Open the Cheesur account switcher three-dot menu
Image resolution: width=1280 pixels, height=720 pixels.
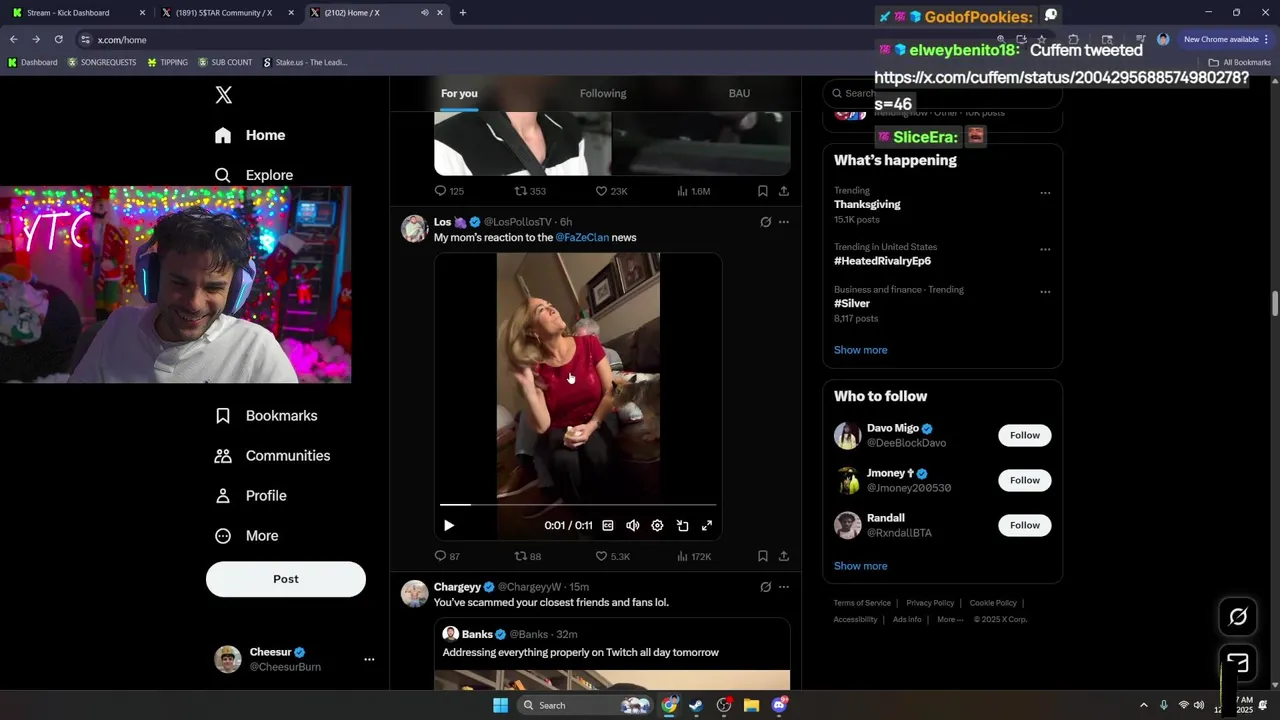369,659
